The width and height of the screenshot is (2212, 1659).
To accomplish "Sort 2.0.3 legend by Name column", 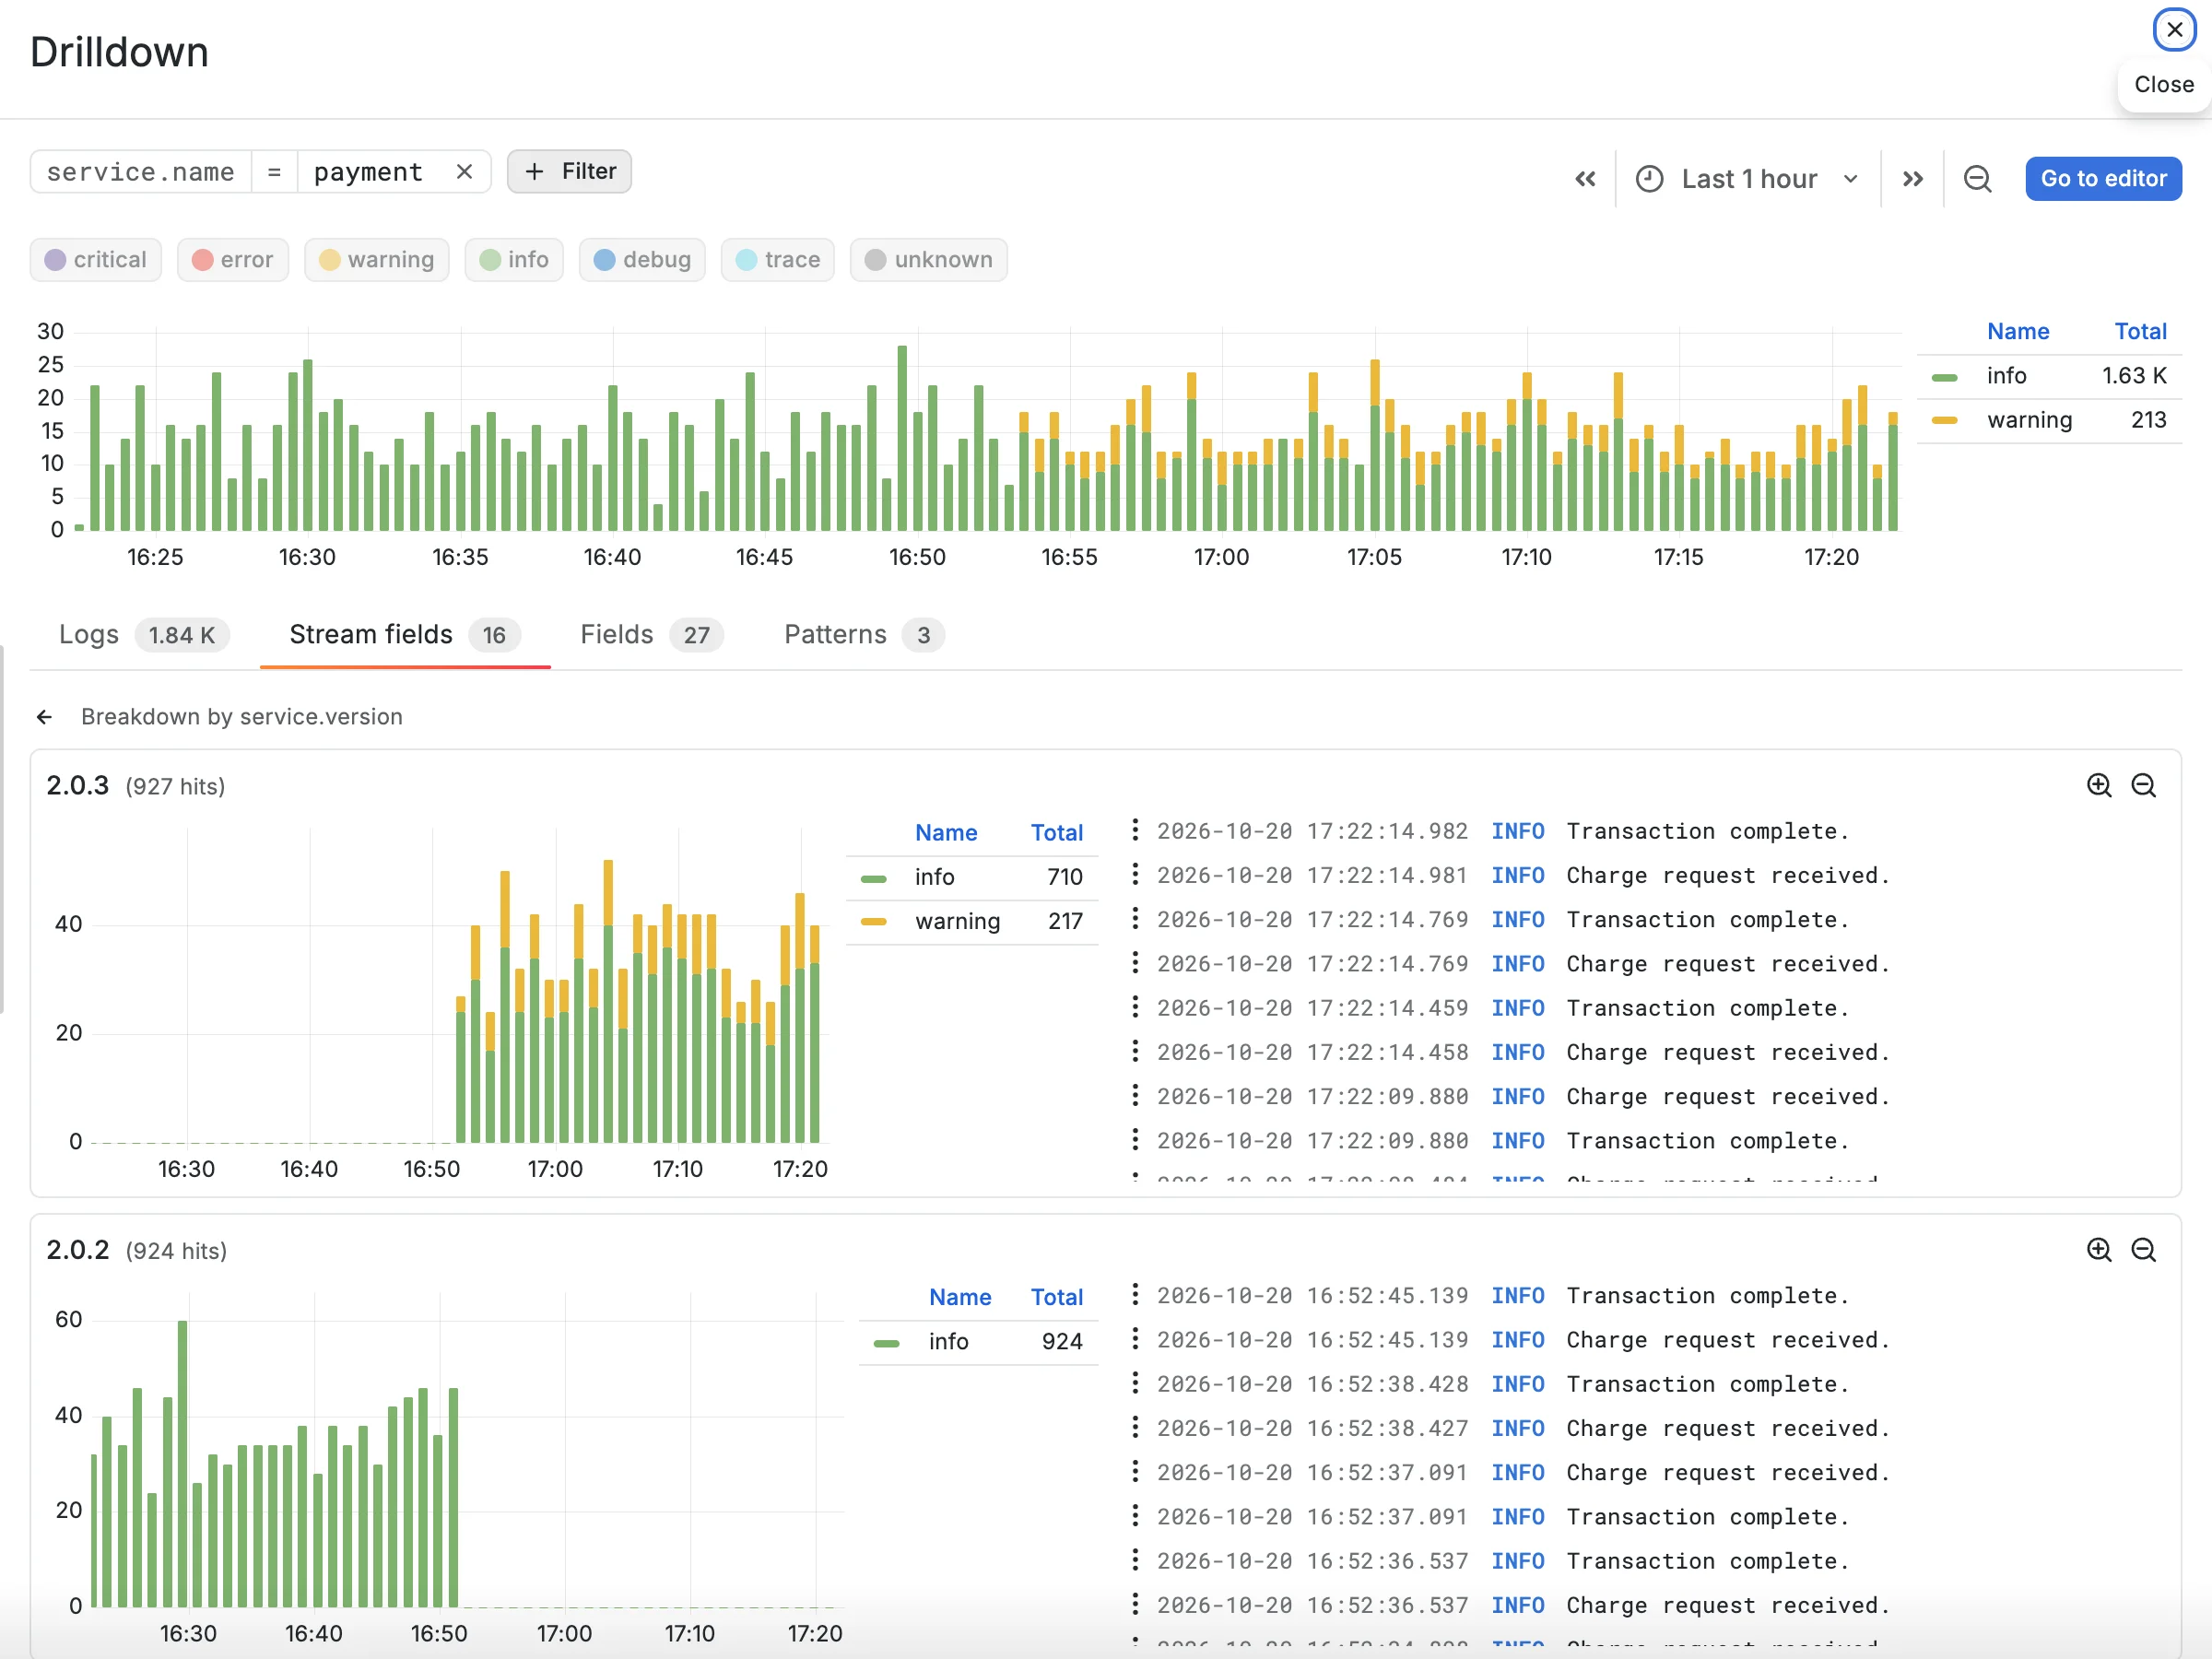I will [945, 833].
